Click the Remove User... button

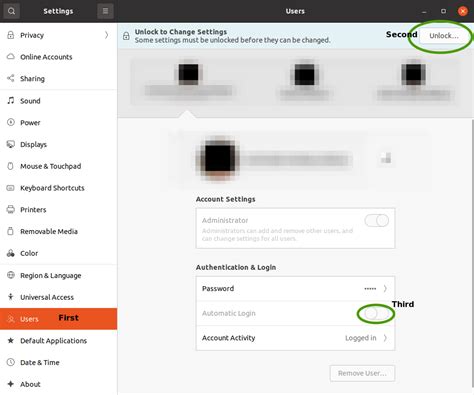click(x=362, y=373)
